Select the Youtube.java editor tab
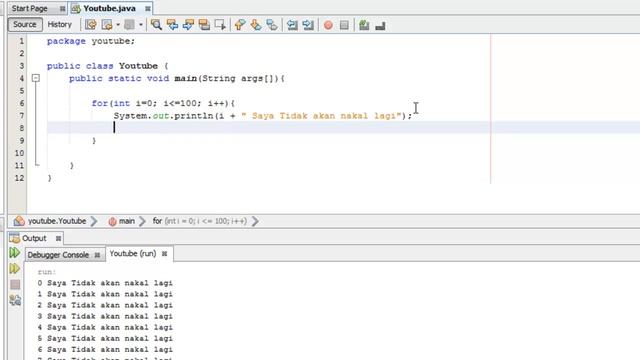 click(x=109, y=9)
